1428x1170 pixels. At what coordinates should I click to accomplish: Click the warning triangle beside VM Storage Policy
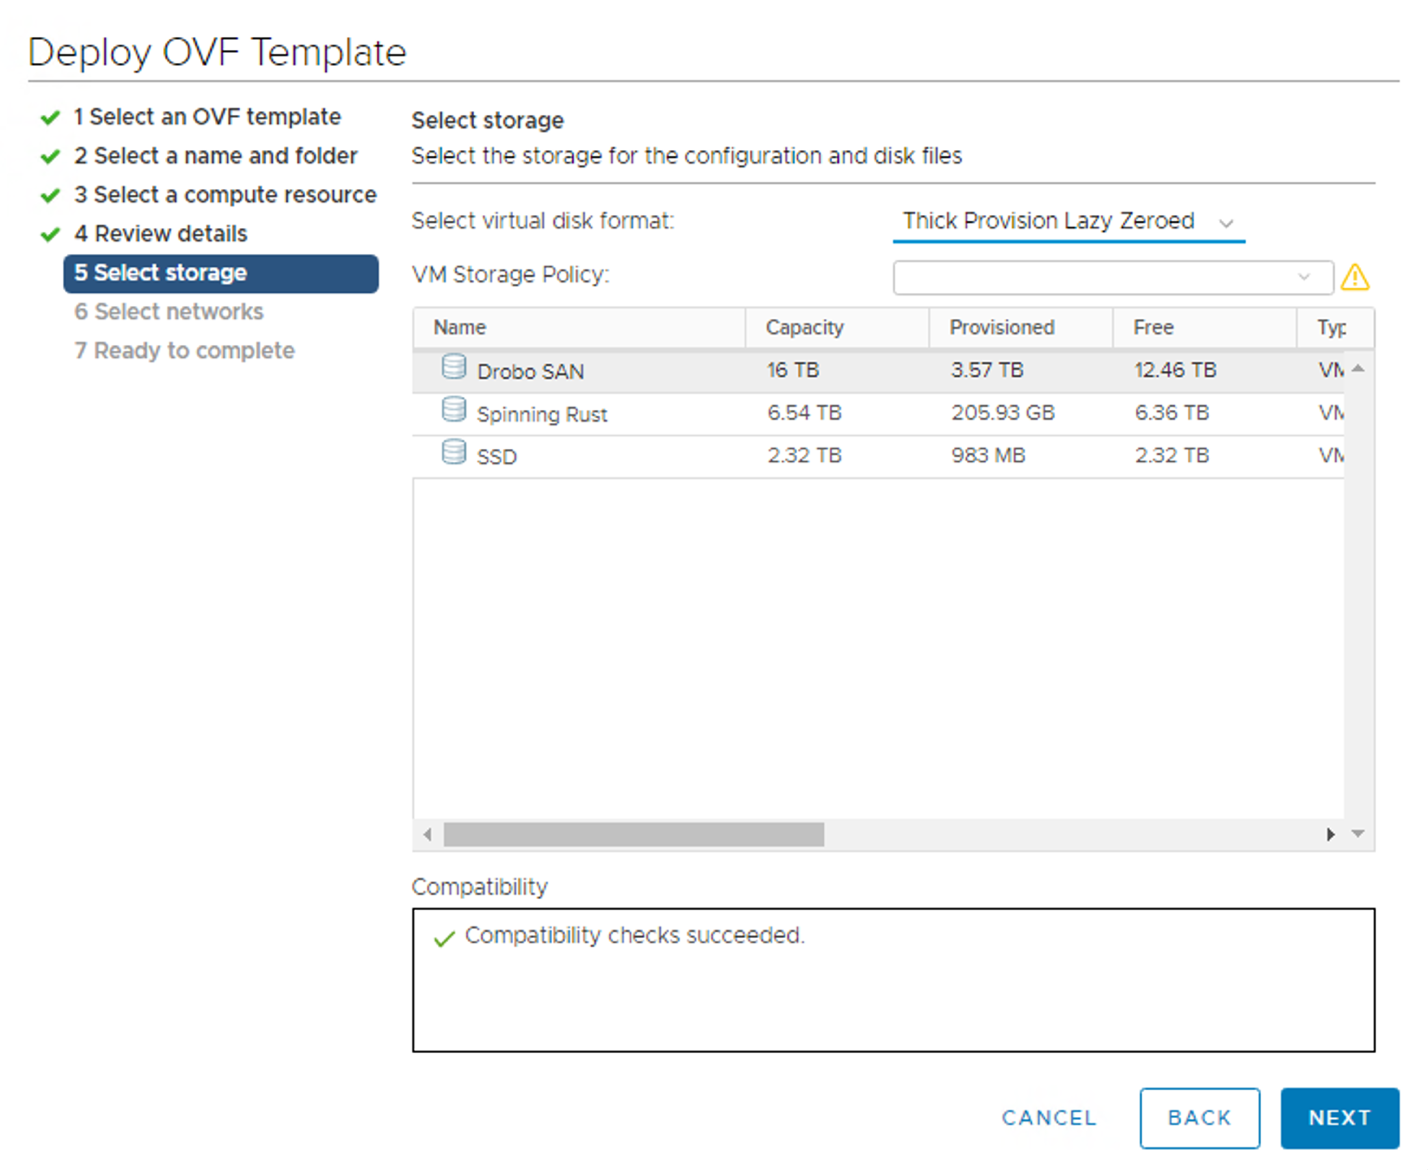1357,277
